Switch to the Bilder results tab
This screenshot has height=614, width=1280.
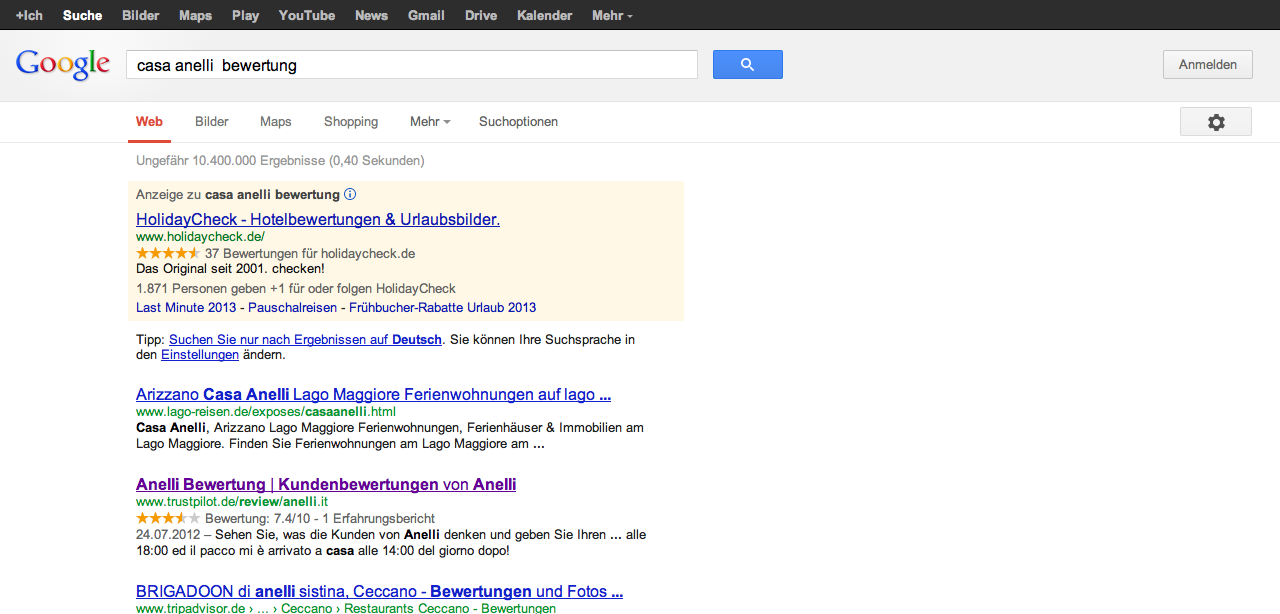(212, 122)
